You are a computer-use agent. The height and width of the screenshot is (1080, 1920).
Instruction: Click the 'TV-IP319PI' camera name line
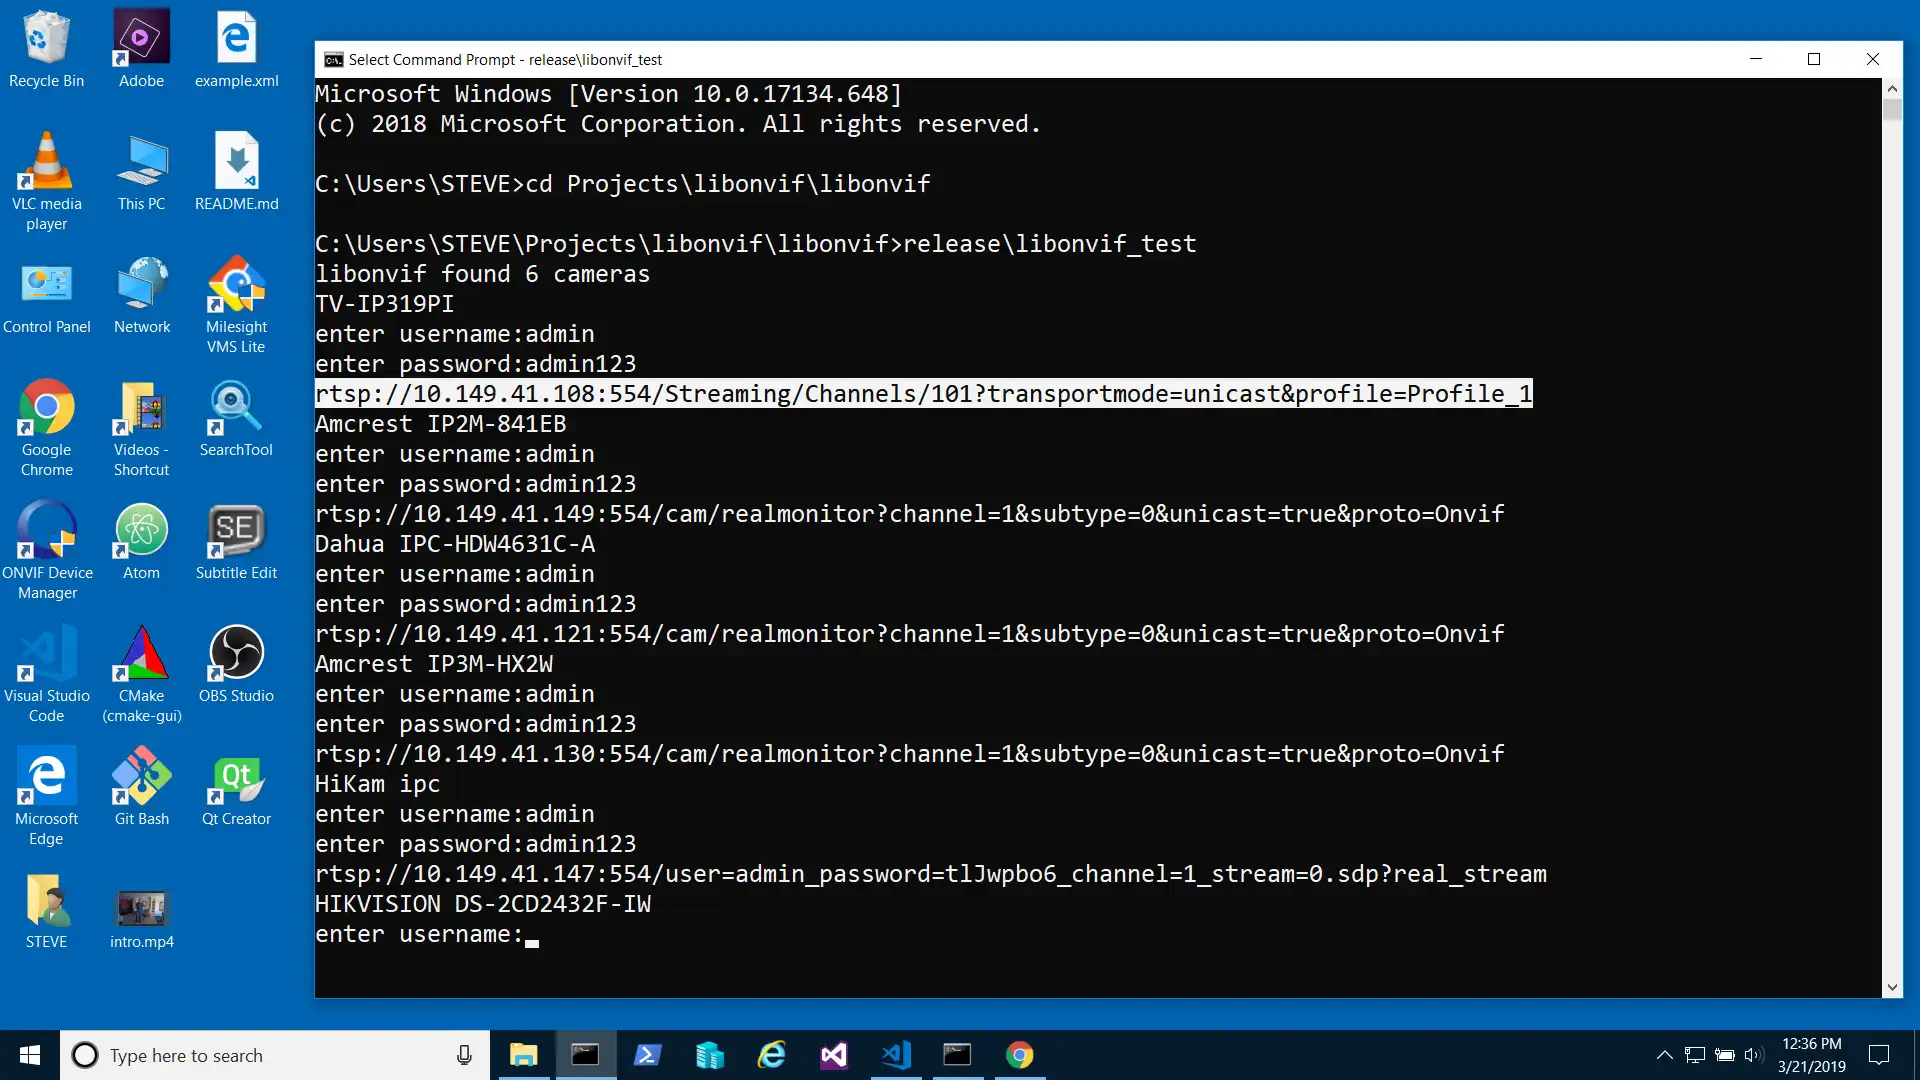(x=384, y=304)
